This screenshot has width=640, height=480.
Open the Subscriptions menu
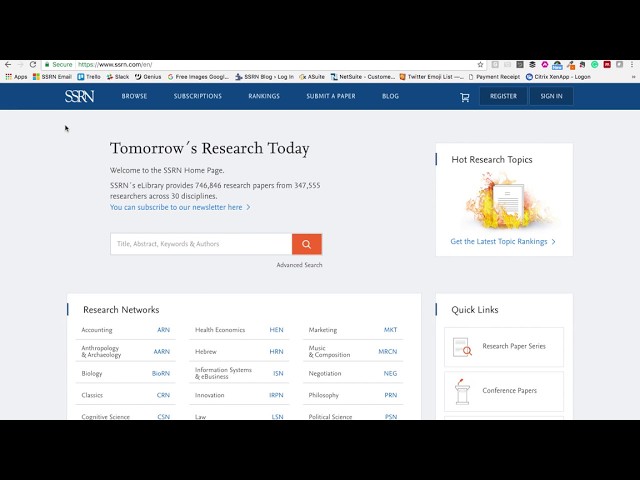198,96
